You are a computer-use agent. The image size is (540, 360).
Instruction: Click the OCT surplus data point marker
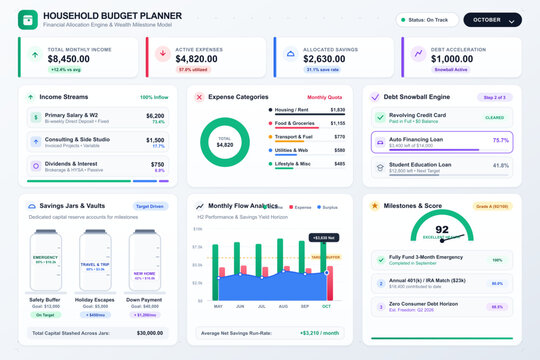[x=326, y=272]
